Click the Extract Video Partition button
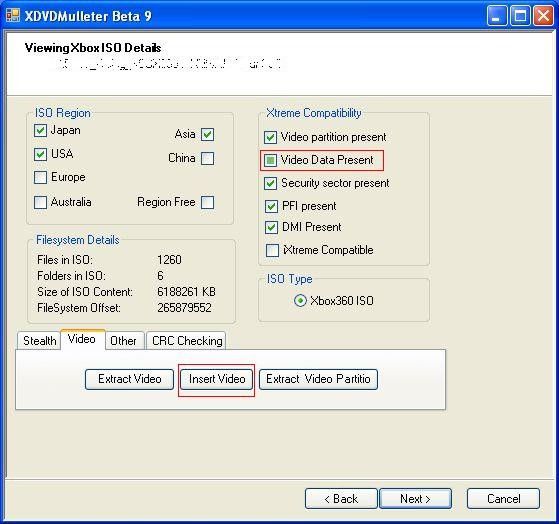This screenshot has width=559, height=524. coord(318,379)
